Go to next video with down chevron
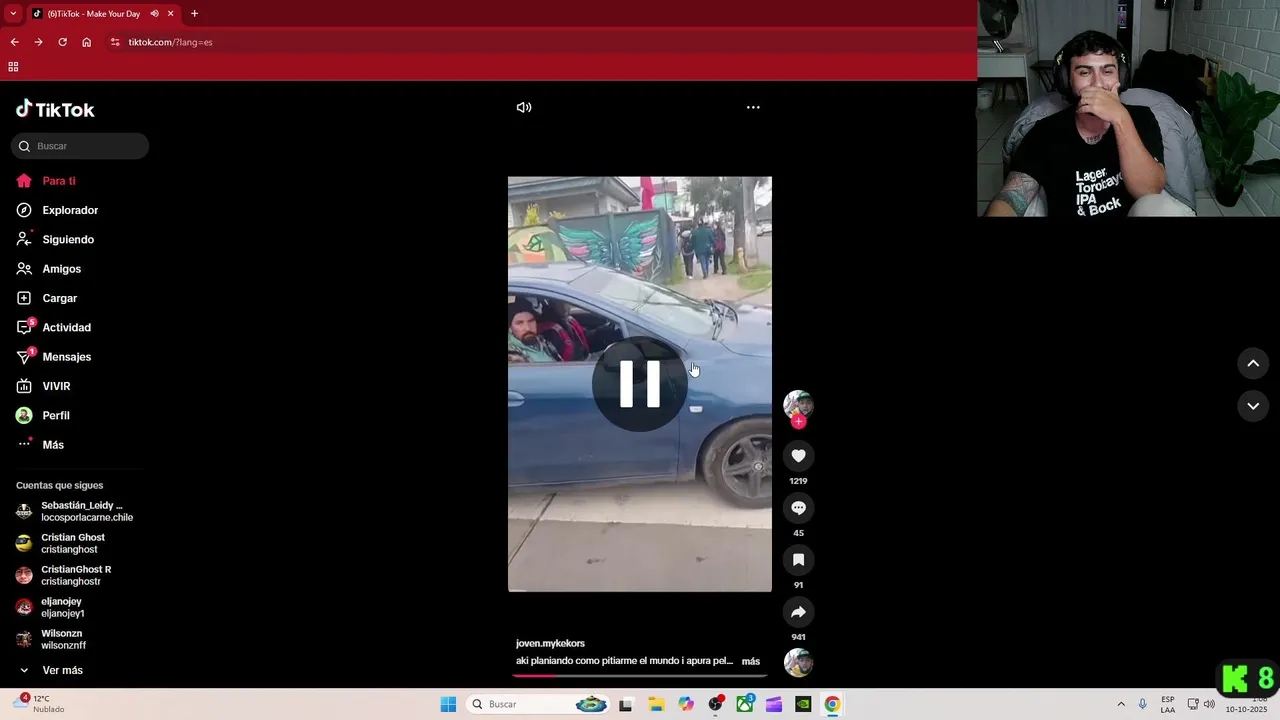Image resolution: width=1280 pixels, height=720 pixels. point(1253,405)
